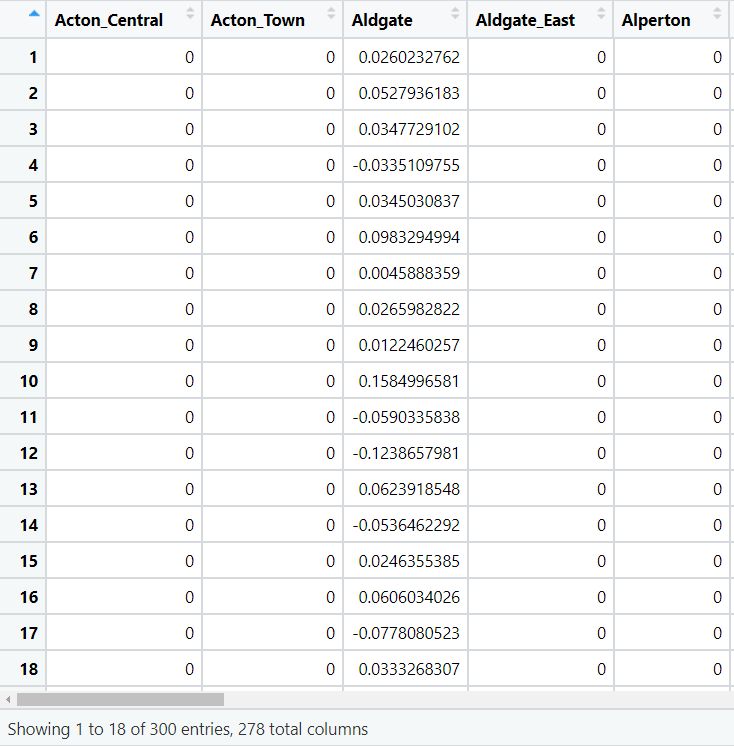The height and width of the screenshot is (746, 734).
Task: Click the horizontal scrollbar thumb
Action: 120,699
